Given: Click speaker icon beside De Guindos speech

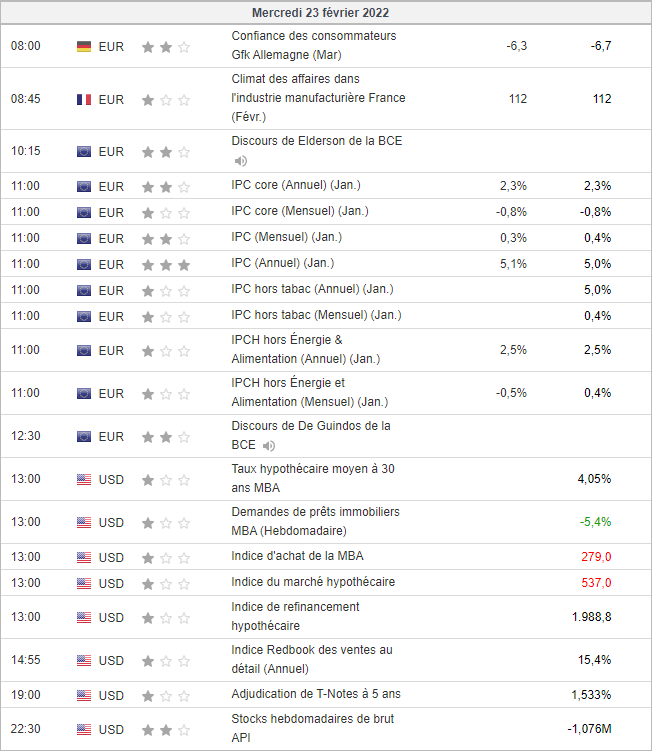Looking at the screenshot, I should point(269,445).
